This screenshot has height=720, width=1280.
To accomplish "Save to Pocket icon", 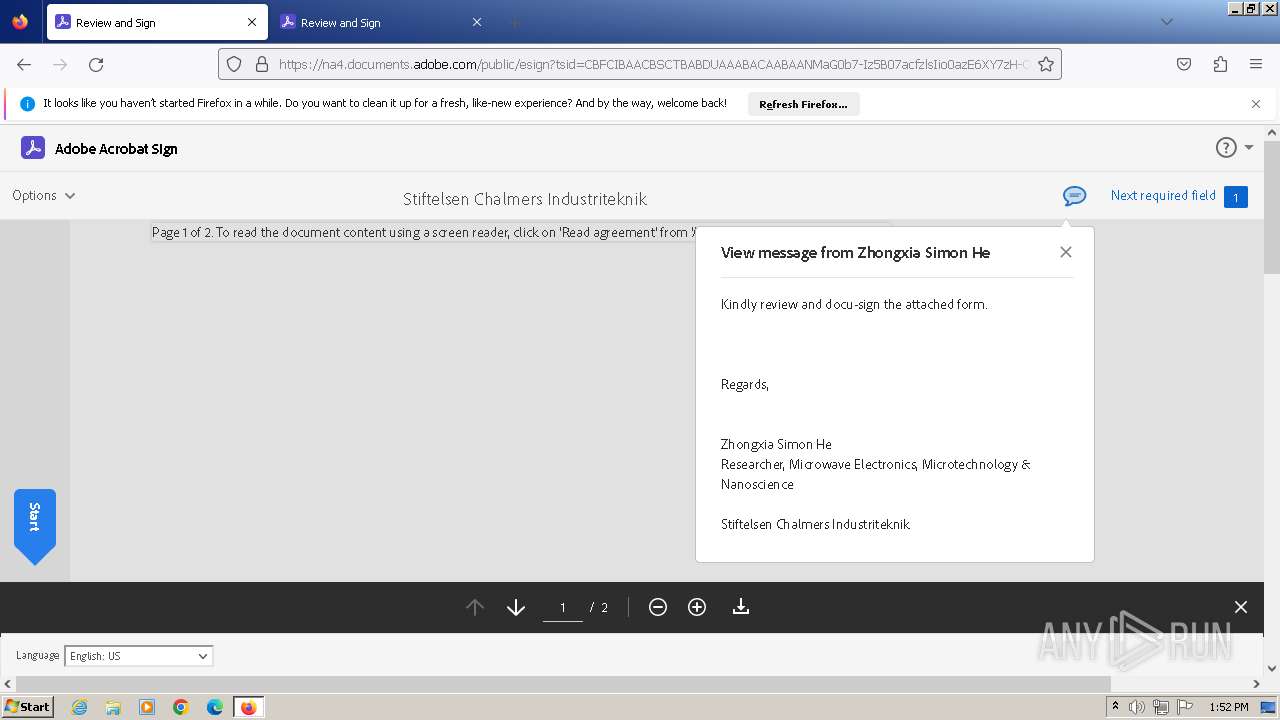I will pos(1184,64).
